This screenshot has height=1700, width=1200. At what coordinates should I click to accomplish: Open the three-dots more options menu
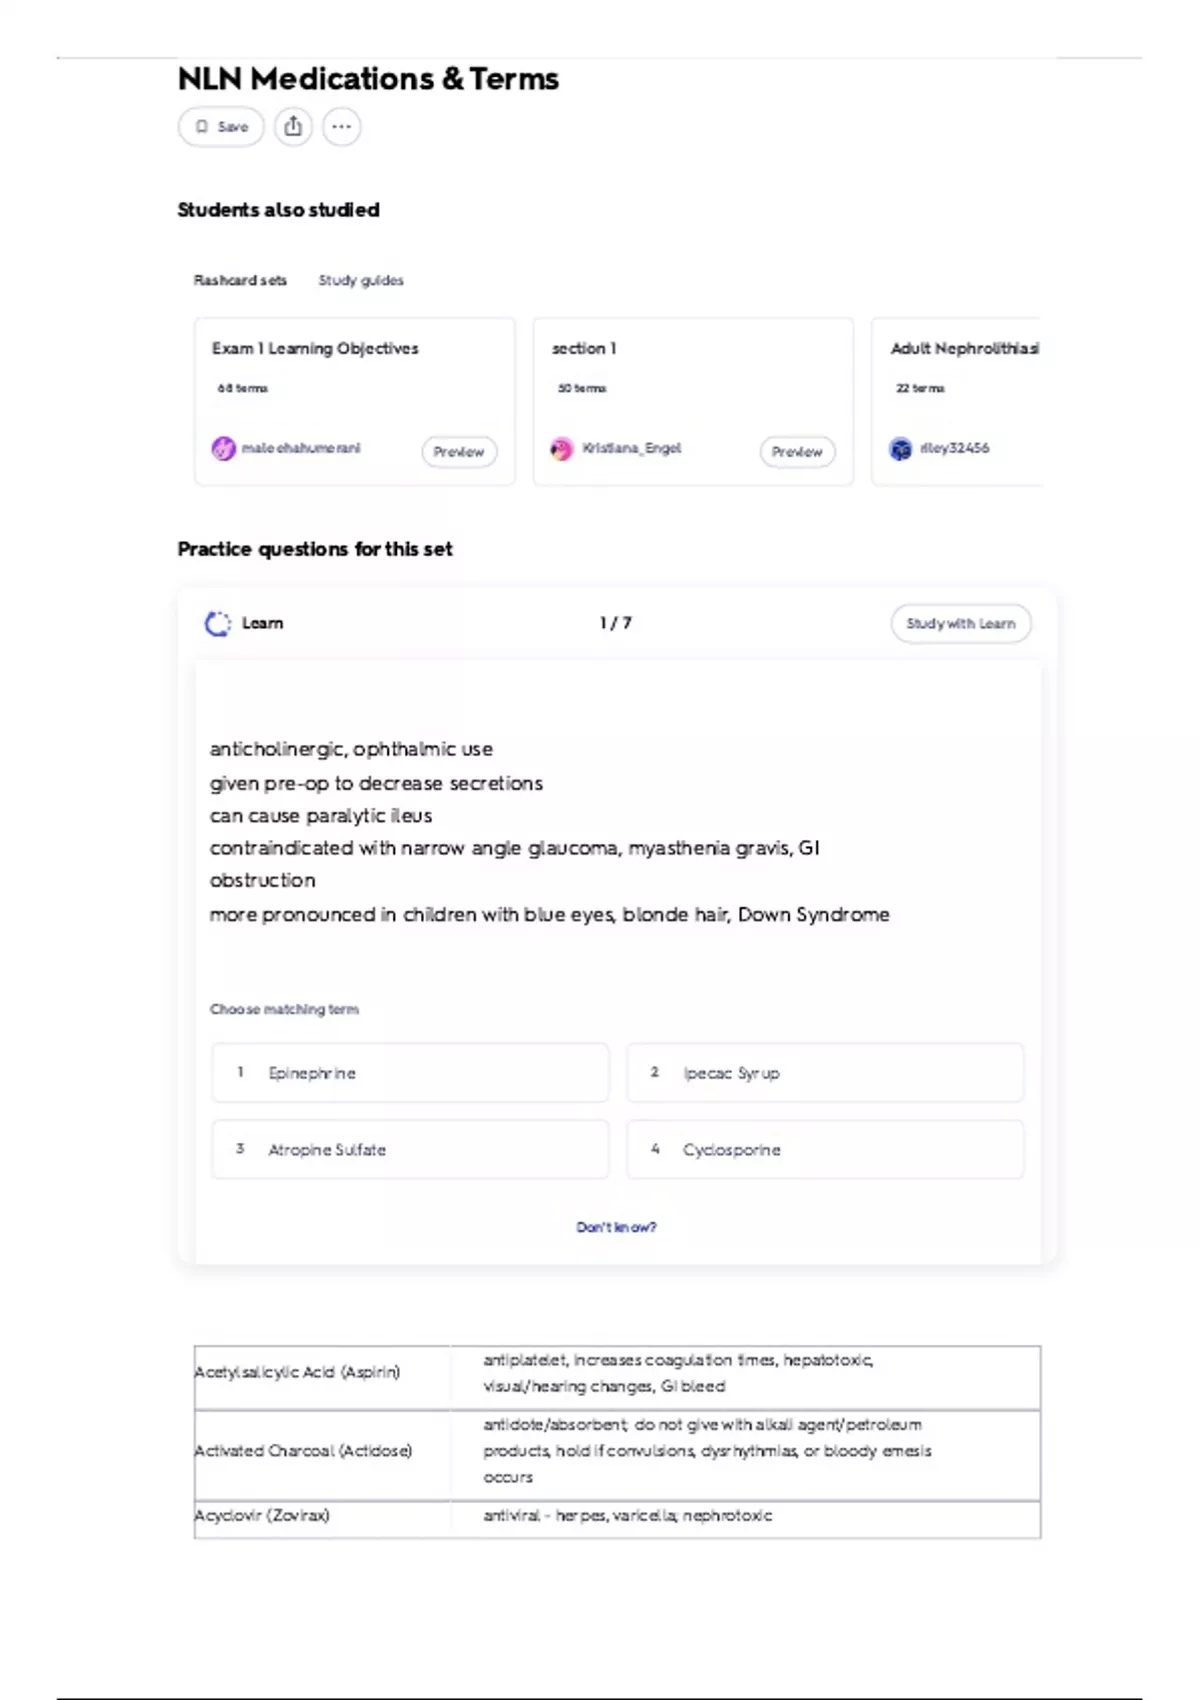click(342, 127)
